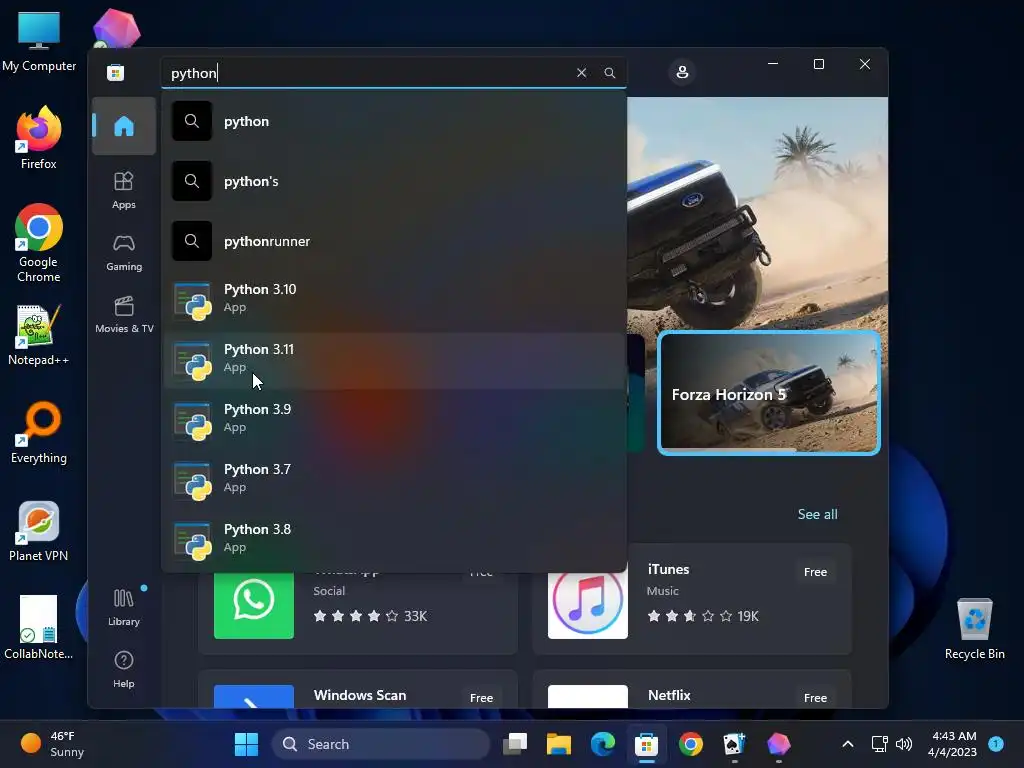1024x768 pixels.
Task: Open the Apps section in sidebar
Action: (123, 190)
